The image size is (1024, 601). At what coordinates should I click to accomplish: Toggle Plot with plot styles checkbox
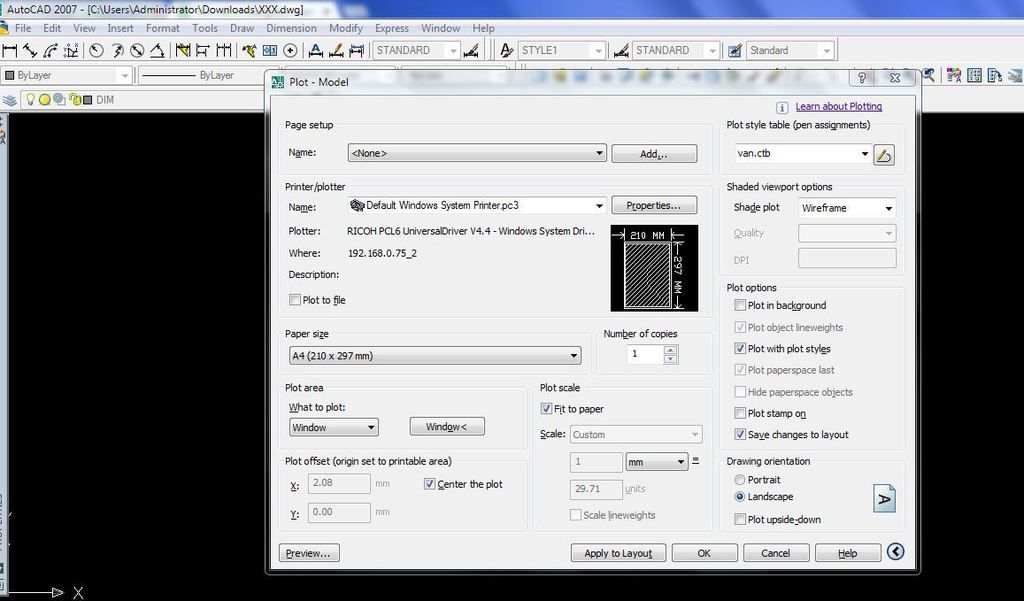(x=740, y=349)
